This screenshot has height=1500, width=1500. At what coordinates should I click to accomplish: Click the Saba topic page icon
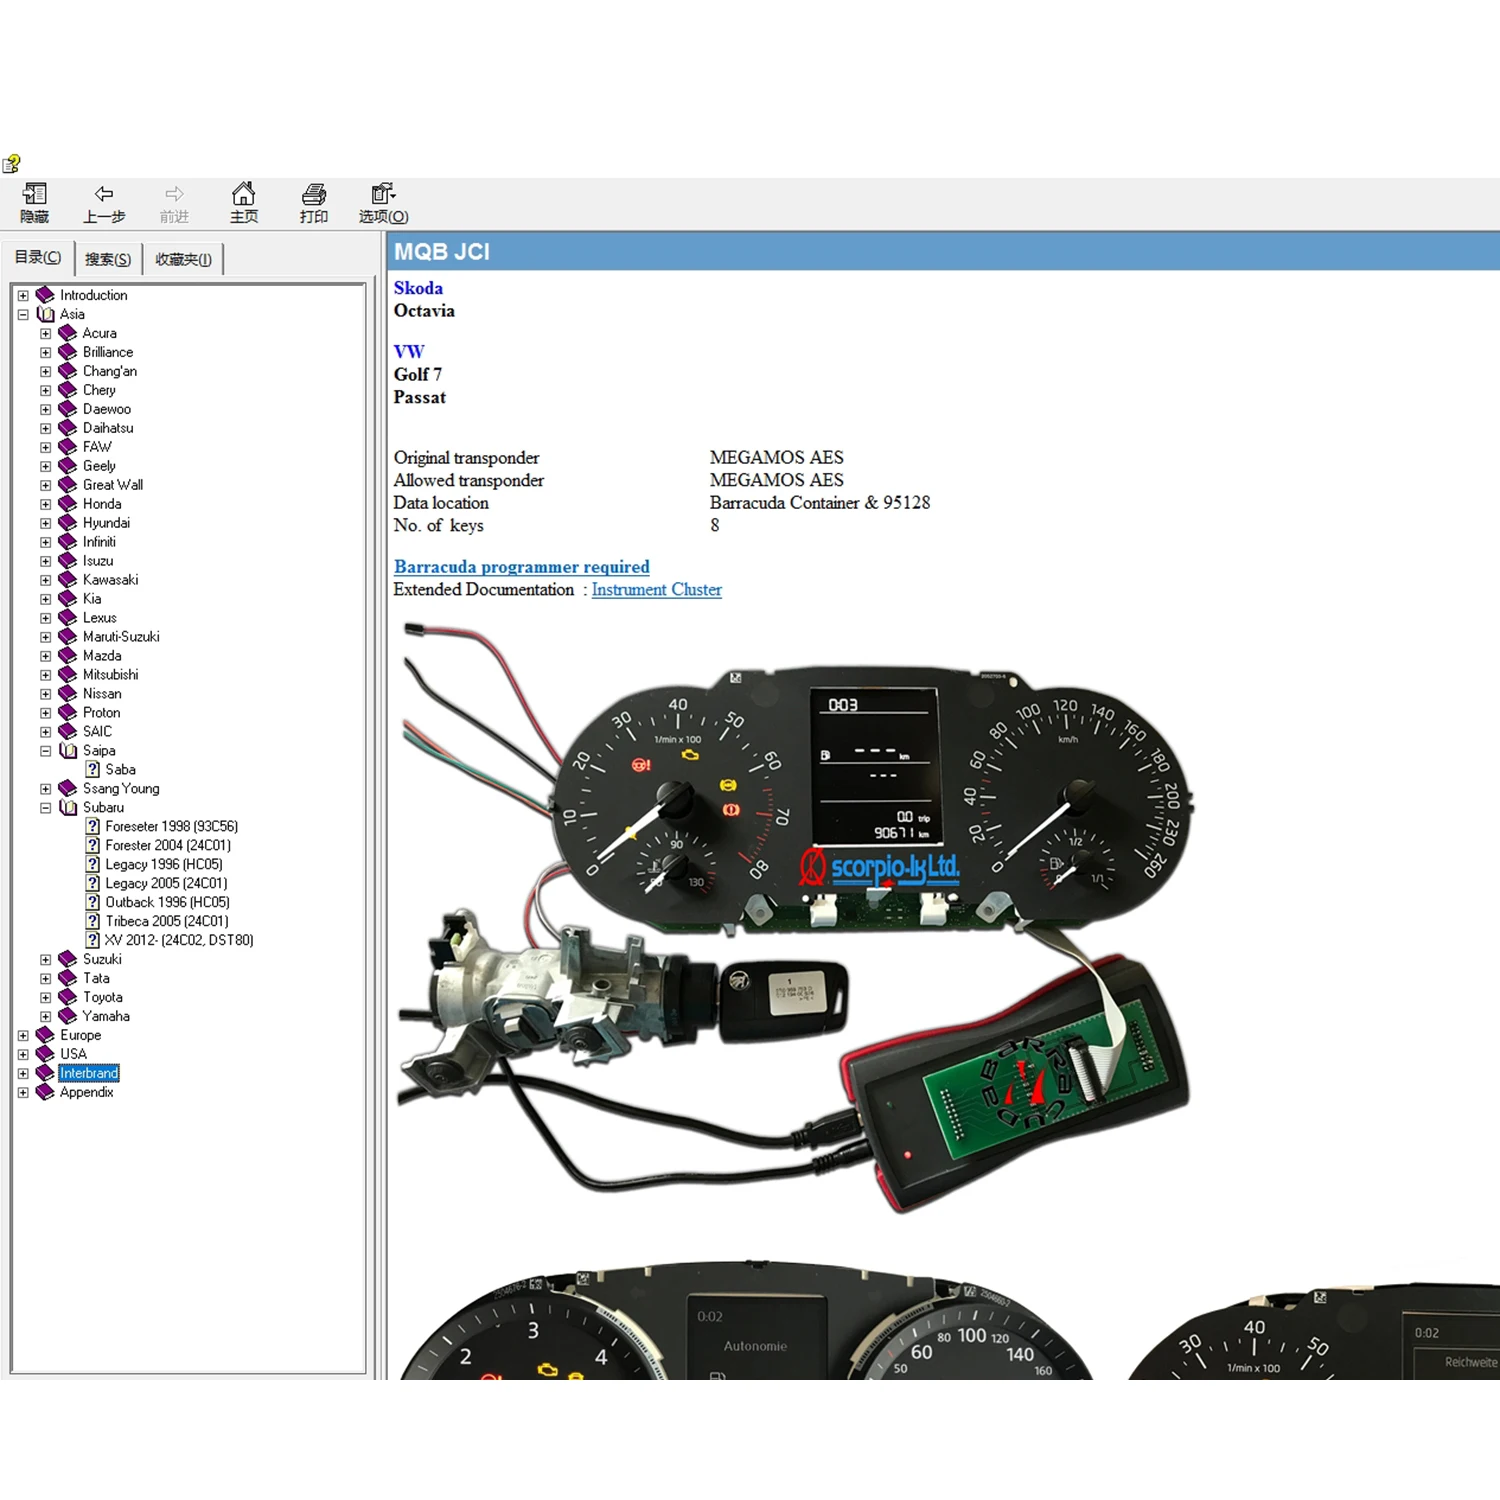click(93, 769)
